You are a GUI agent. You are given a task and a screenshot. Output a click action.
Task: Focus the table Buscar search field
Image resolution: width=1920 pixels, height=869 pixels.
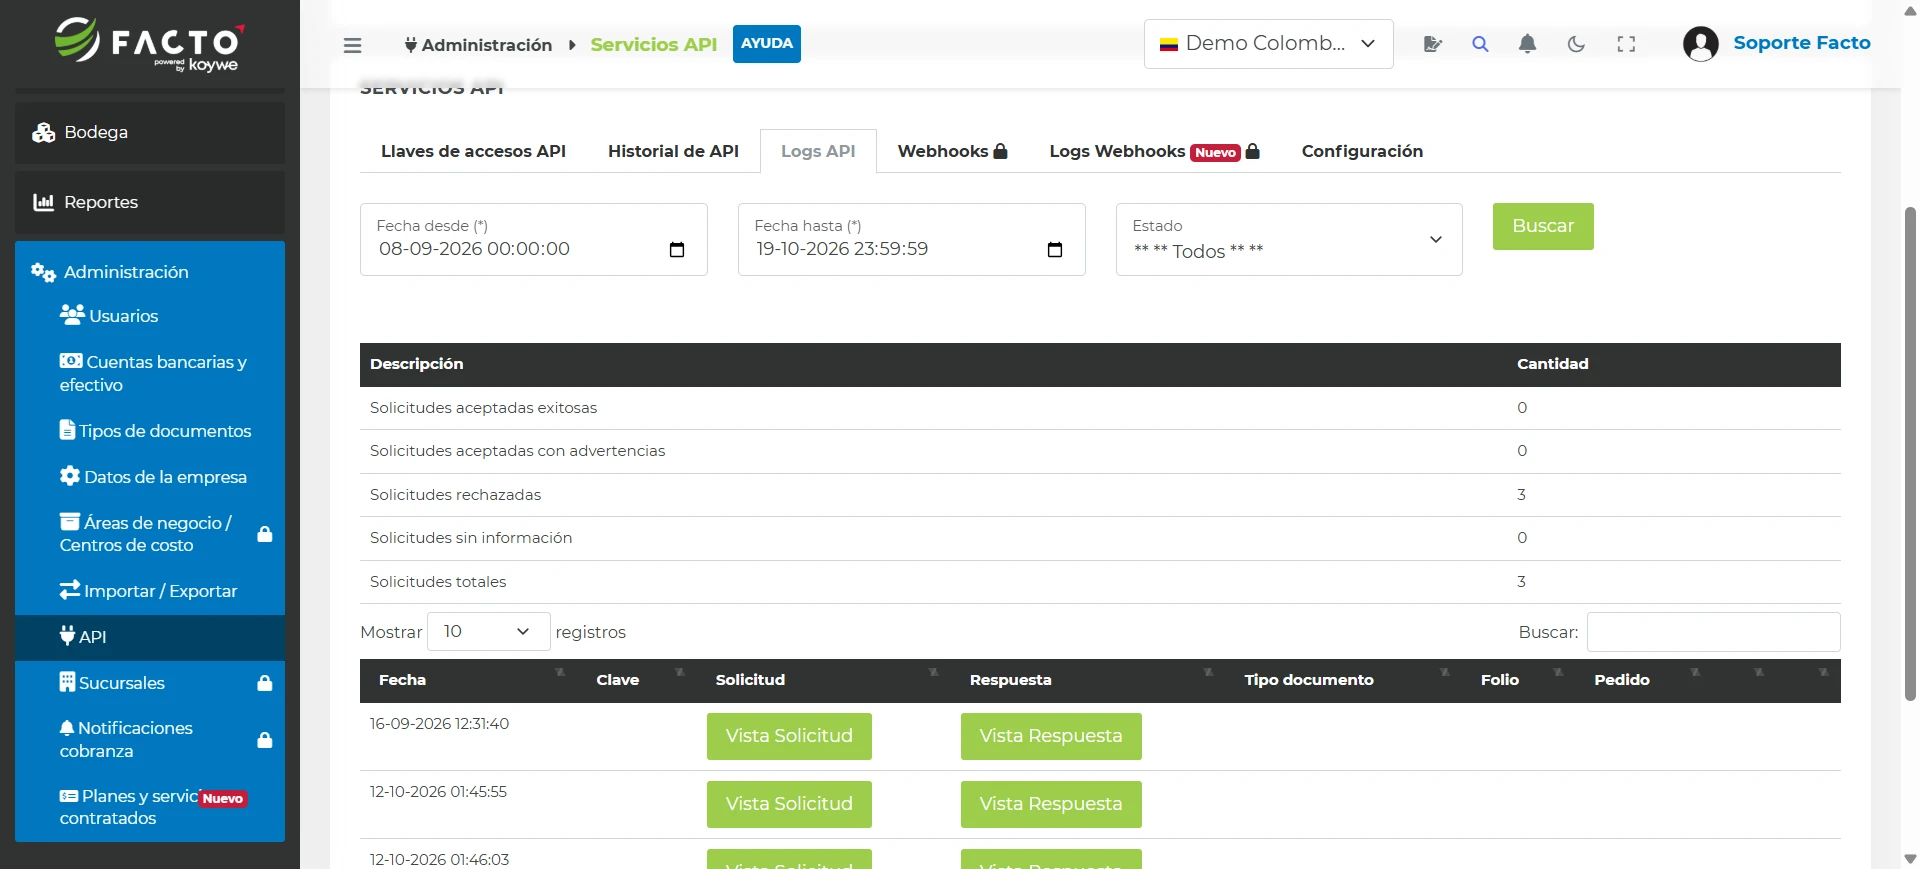pos(1713,632)
